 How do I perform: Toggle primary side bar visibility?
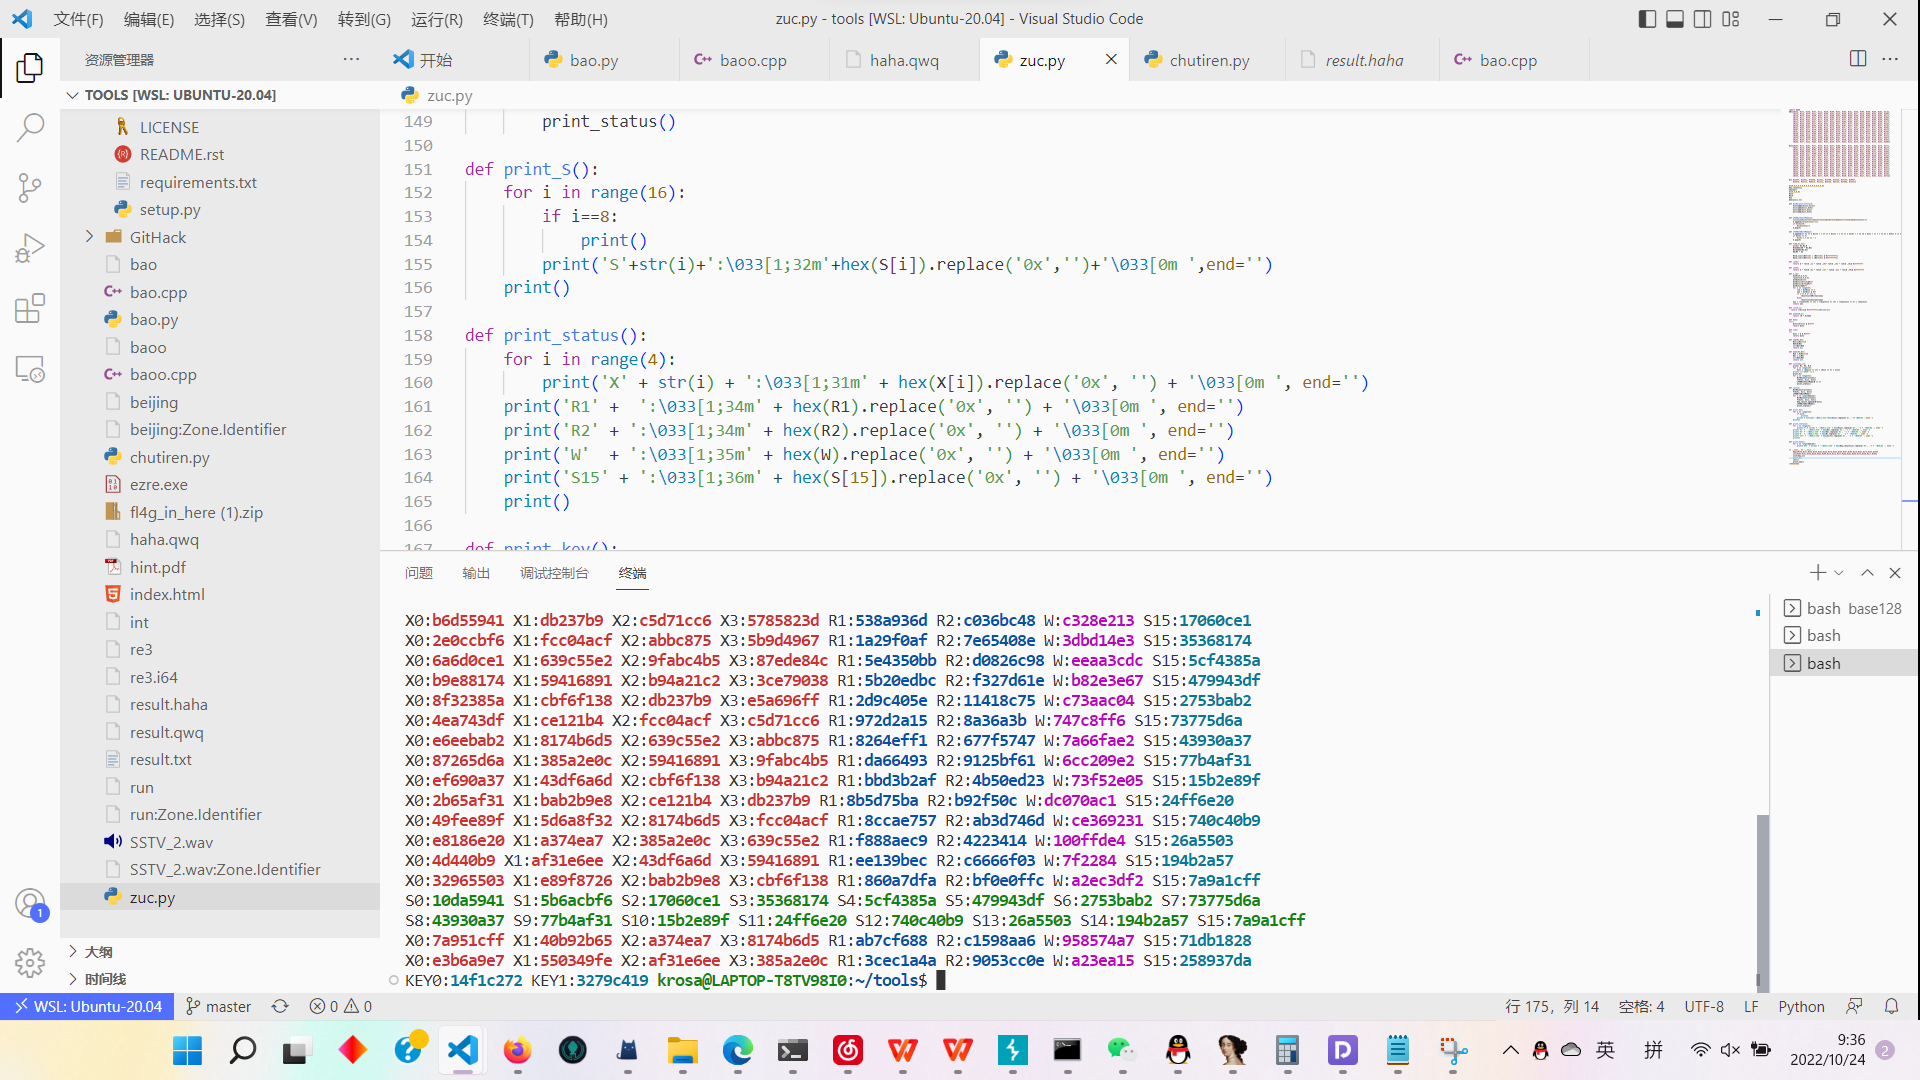click(1647, 19)
